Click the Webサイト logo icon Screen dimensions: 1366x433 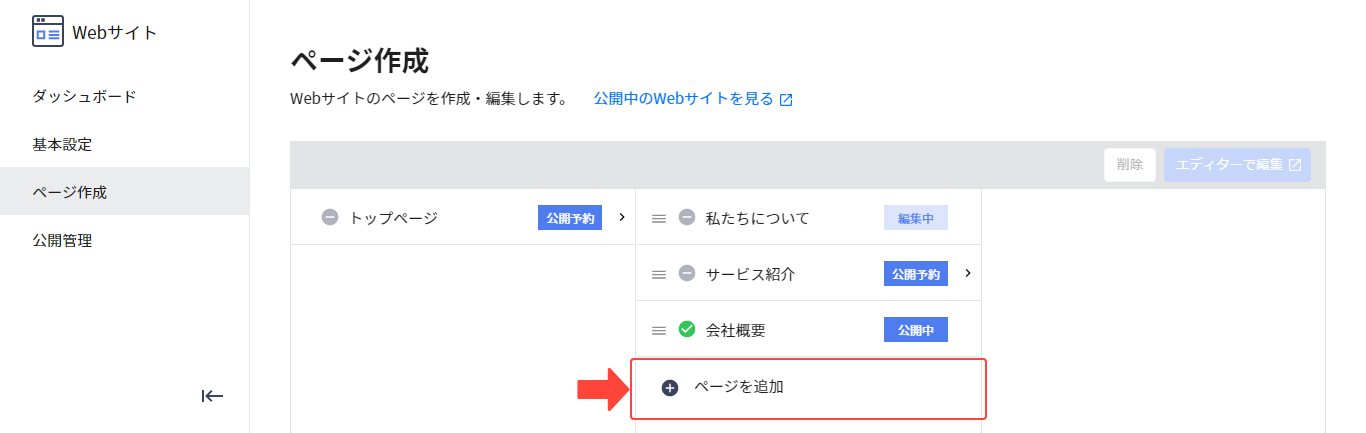(x=48, y=32)
